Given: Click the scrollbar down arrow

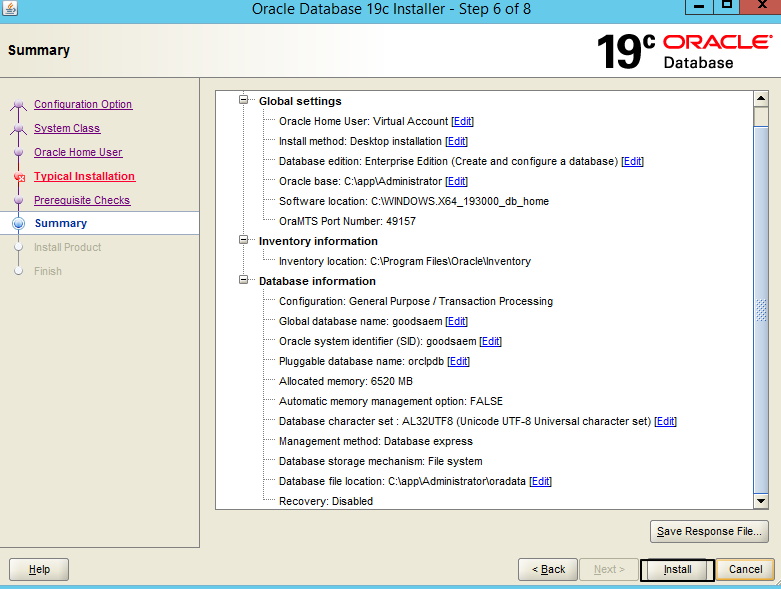Looking at the screenshot, I should click(x=761, y=501).
